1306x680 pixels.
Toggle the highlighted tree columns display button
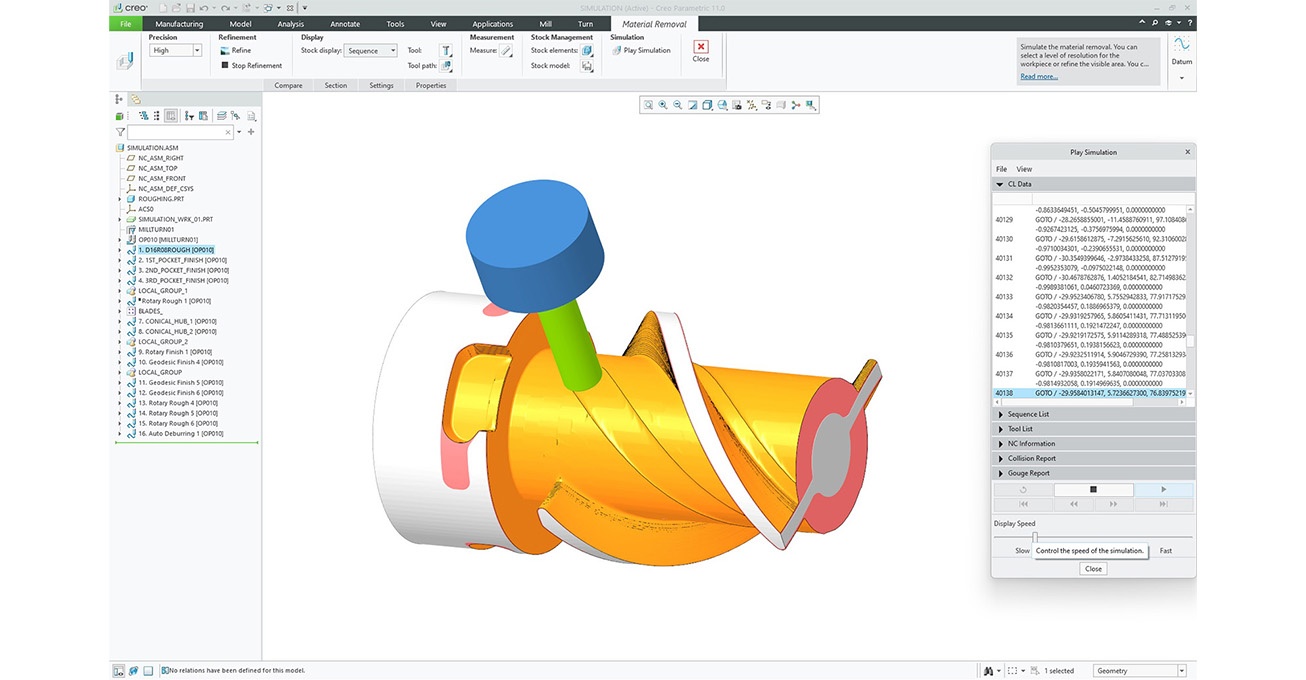point(171,116)
